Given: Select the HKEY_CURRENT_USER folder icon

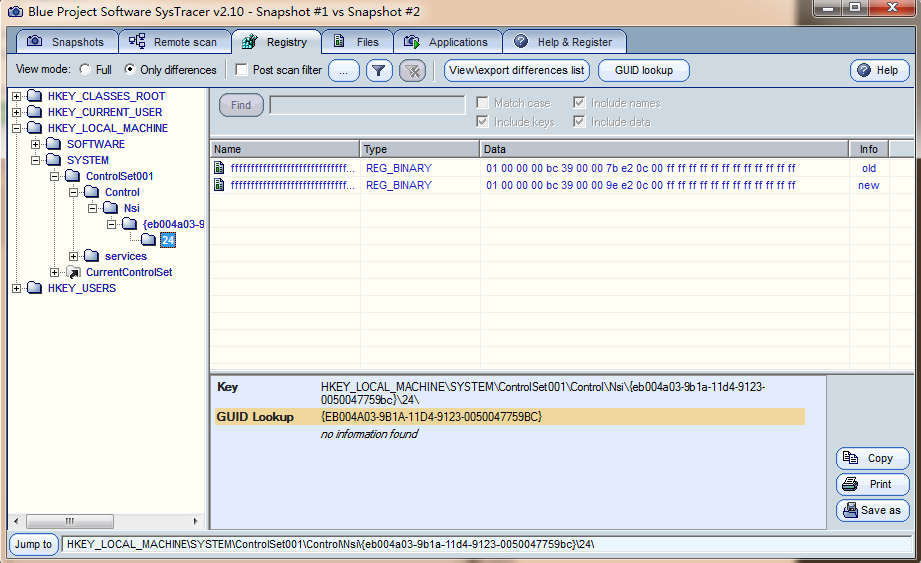Looking at the screenshot, I should [35, 112].
